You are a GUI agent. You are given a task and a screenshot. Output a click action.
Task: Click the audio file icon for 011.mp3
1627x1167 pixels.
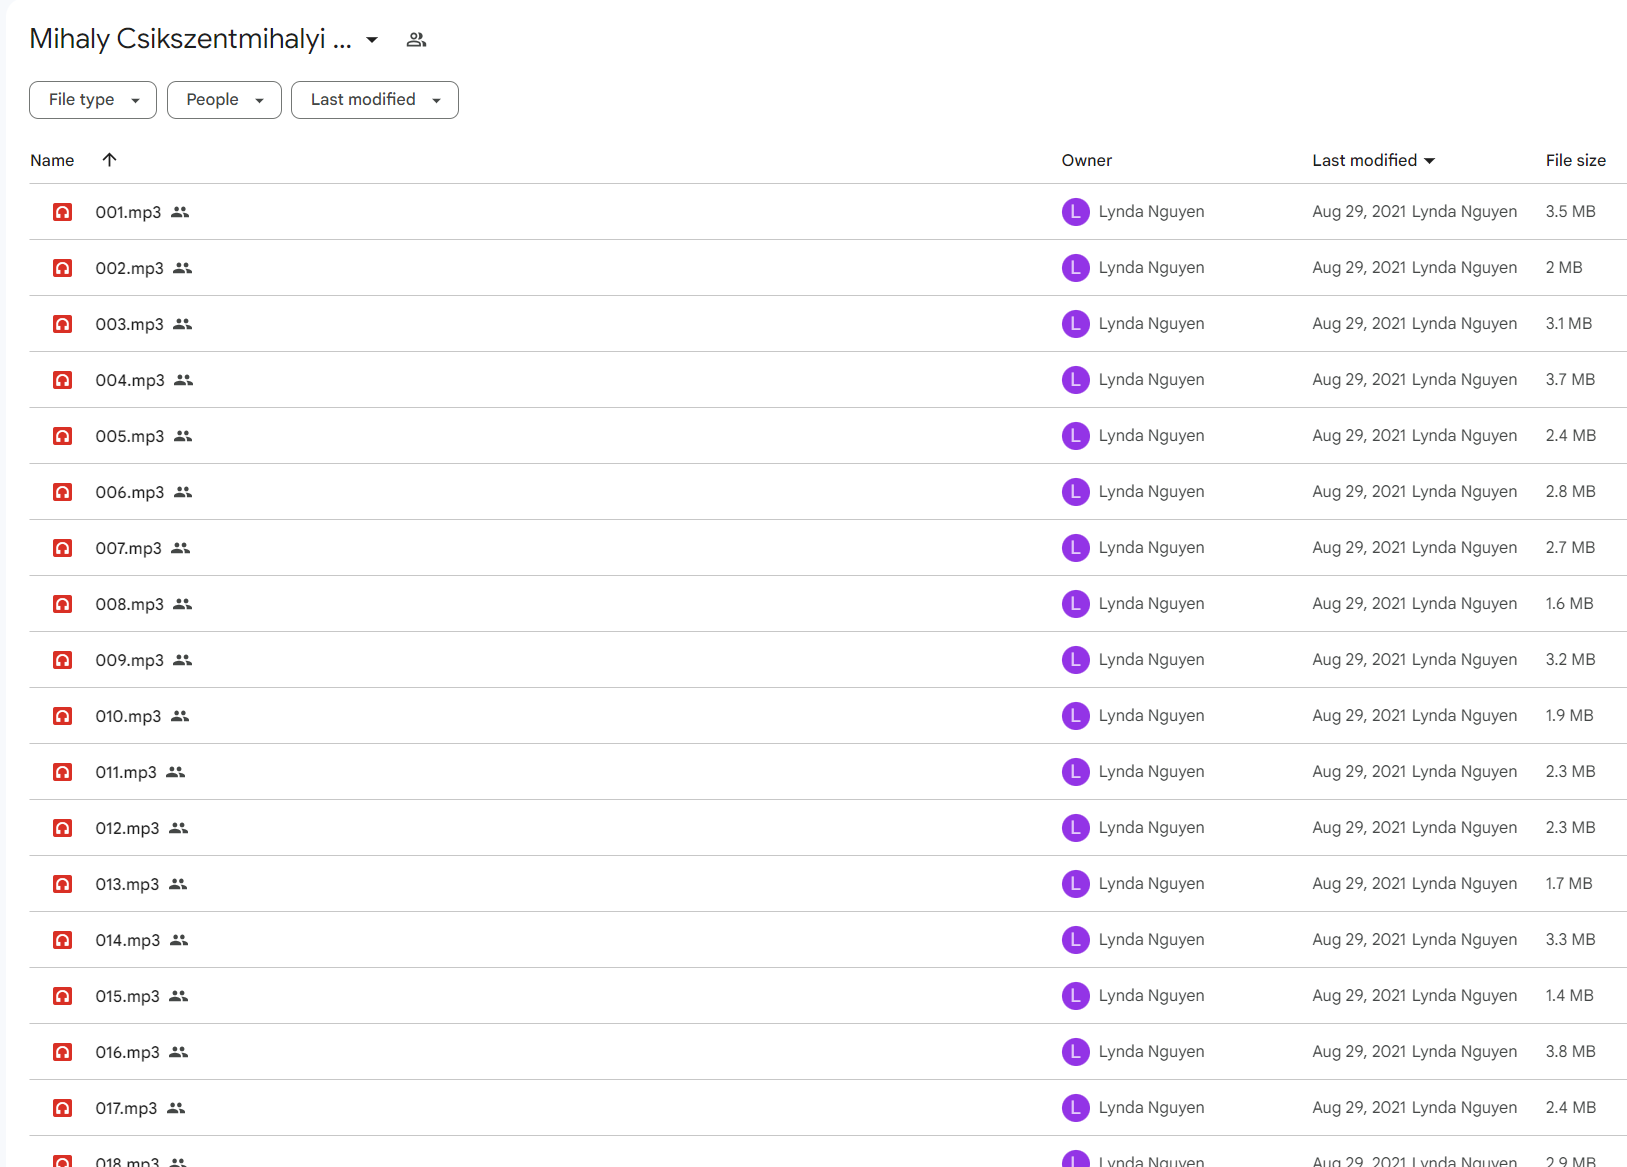(63, 772)
